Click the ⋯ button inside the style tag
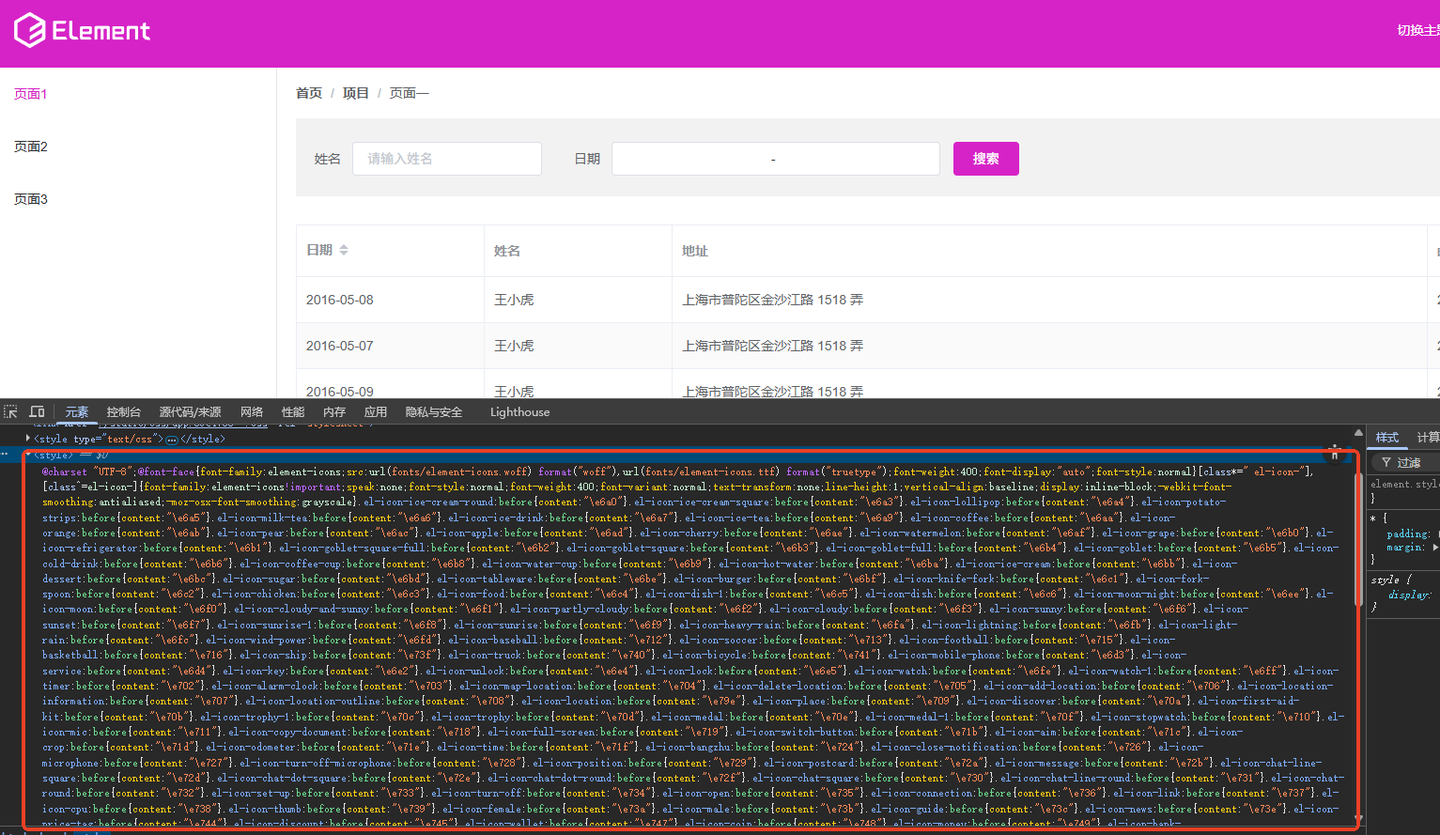 [x=172, y=439]
